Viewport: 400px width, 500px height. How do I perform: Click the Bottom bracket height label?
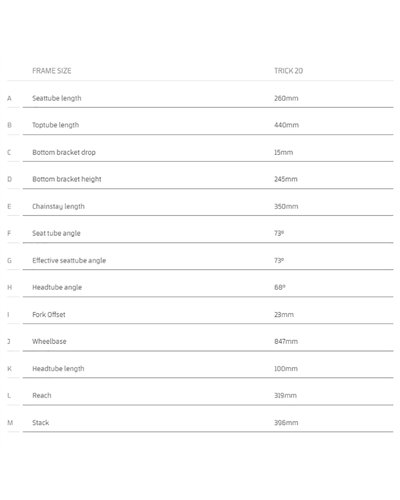point(67,179)
